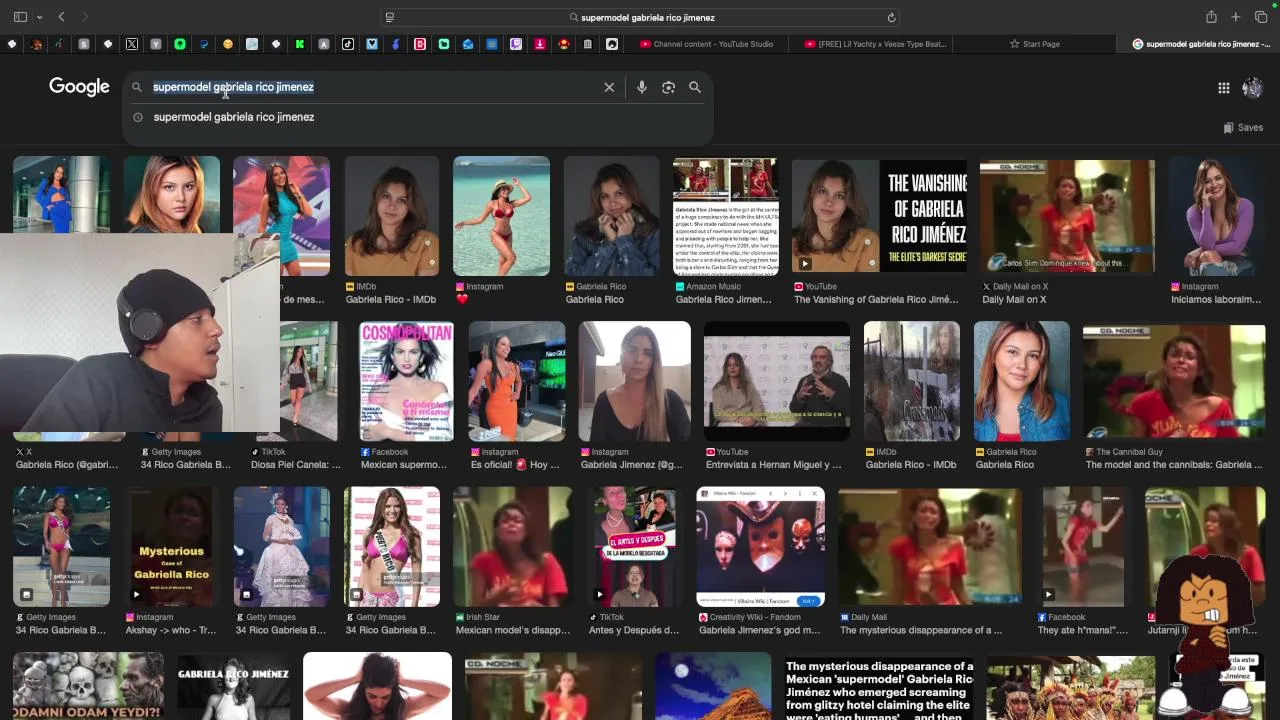
Task: Clear the Google search box text
Action: click(x=609, y=87)
